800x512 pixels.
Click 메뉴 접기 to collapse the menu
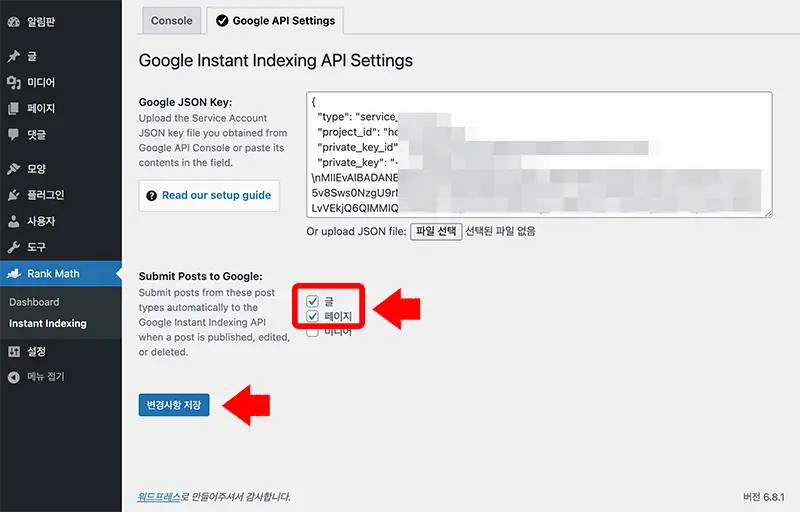(61, 377)
